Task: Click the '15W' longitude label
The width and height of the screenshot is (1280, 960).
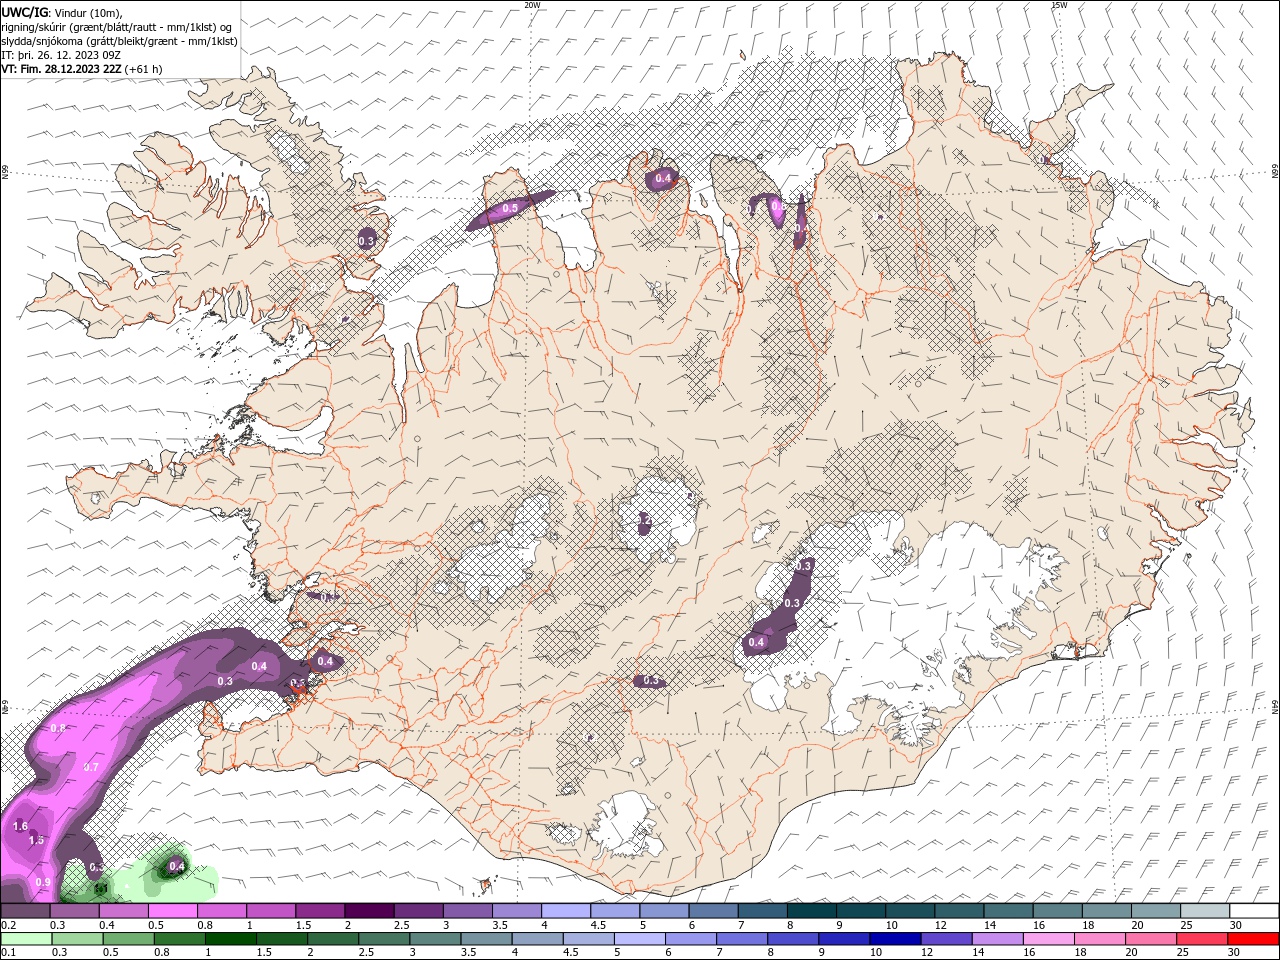Action: [x=1059, y=5]
